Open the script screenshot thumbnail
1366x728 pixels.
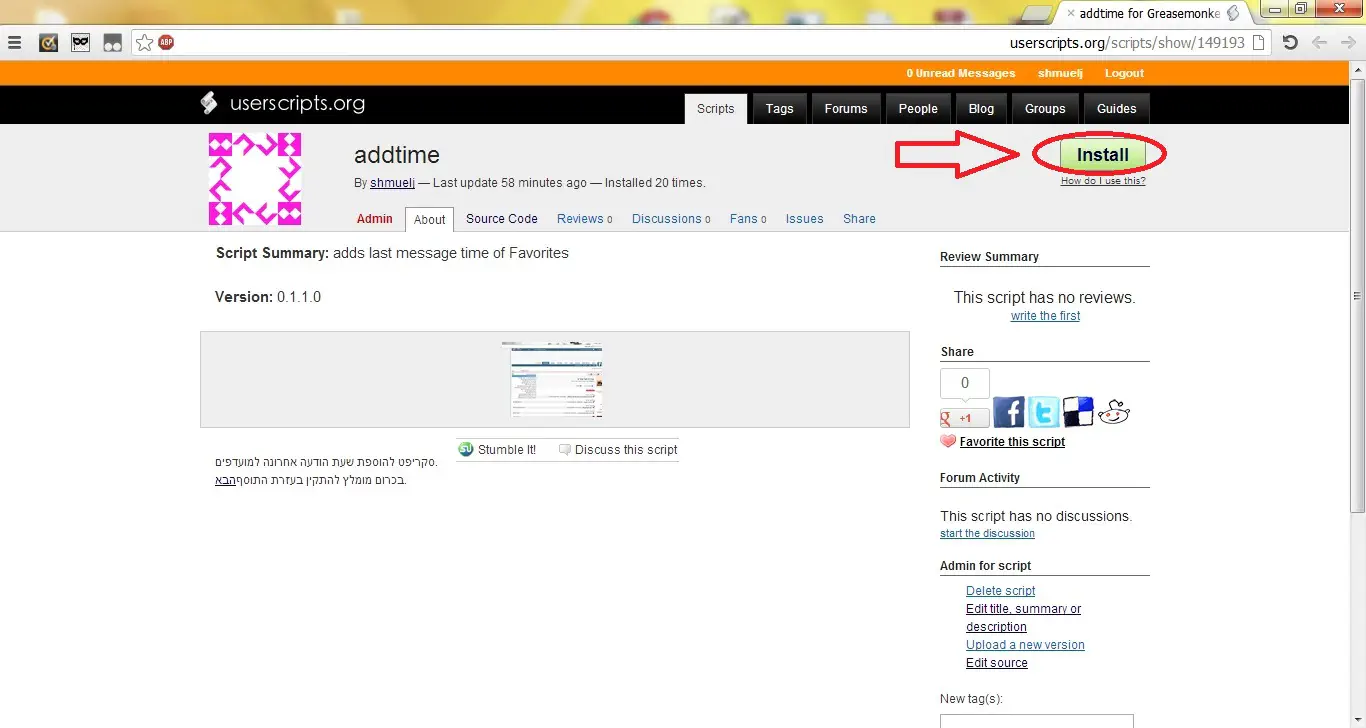click(x=555, y=380)
